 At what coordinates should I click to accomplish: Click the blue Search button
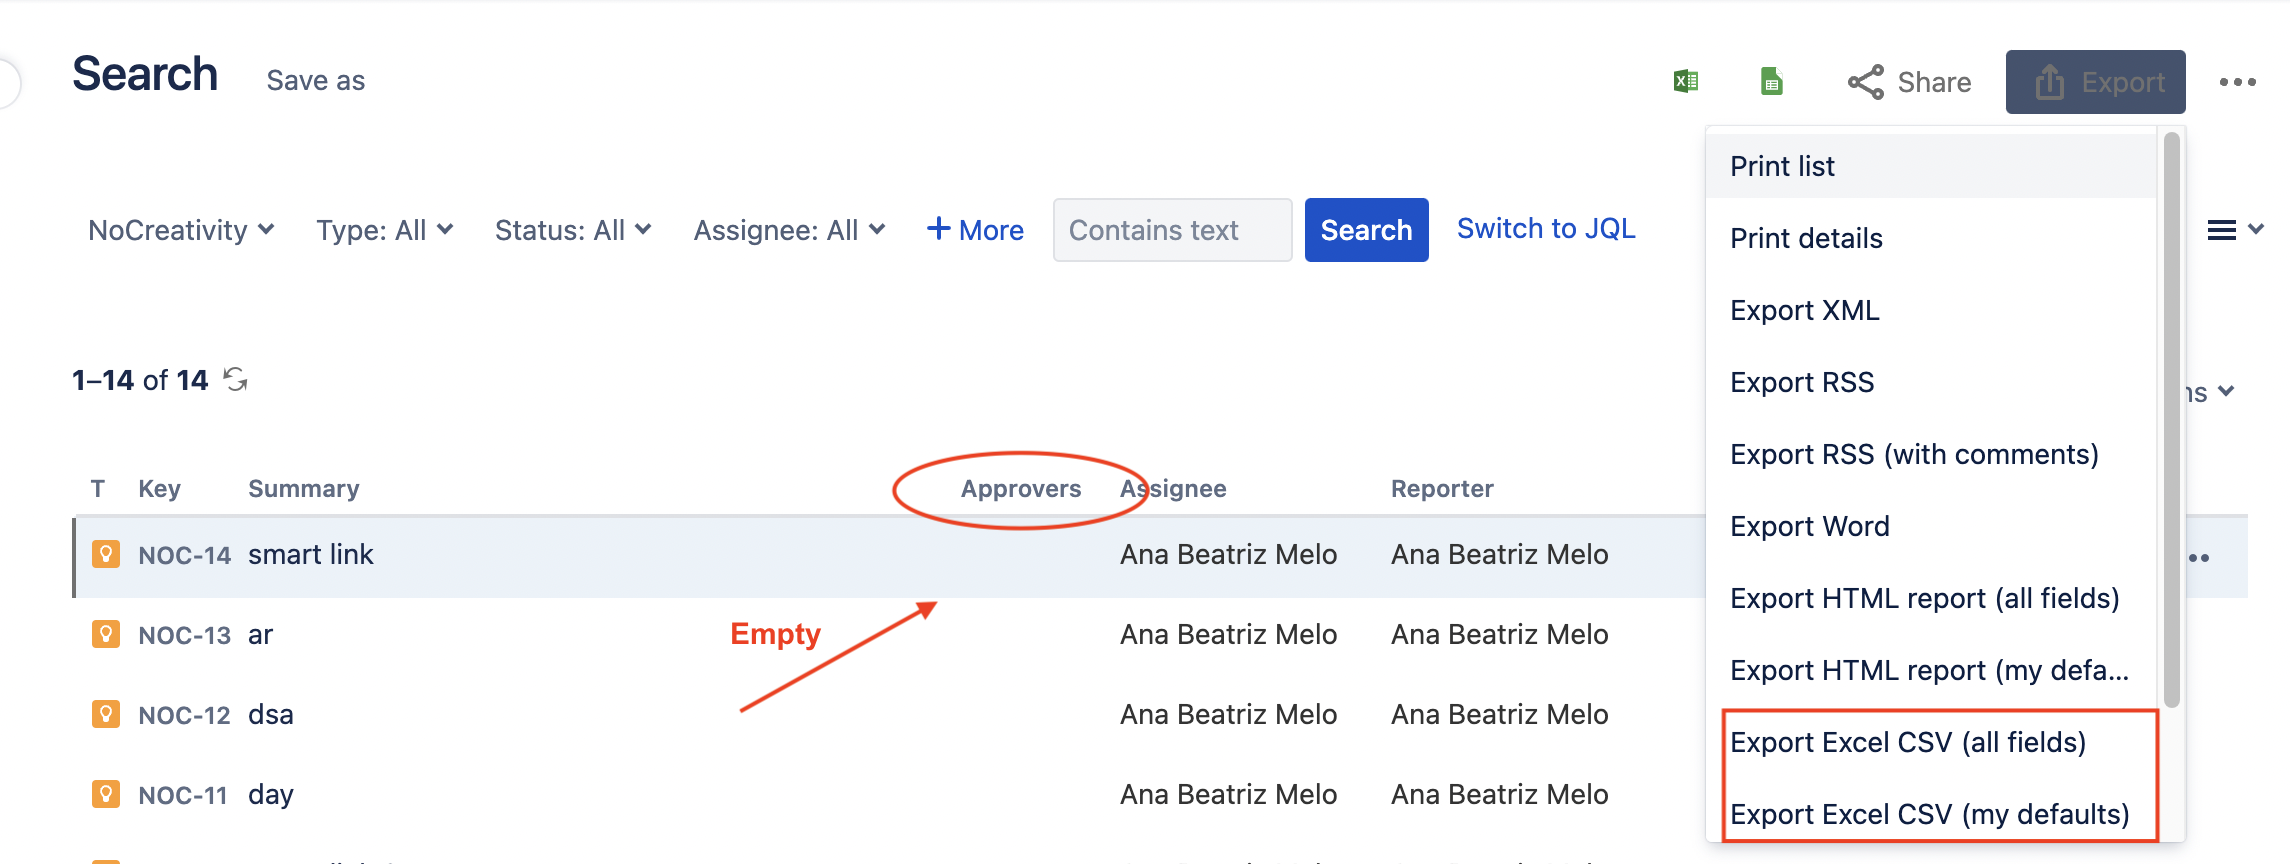click(x=1366, y=230)
